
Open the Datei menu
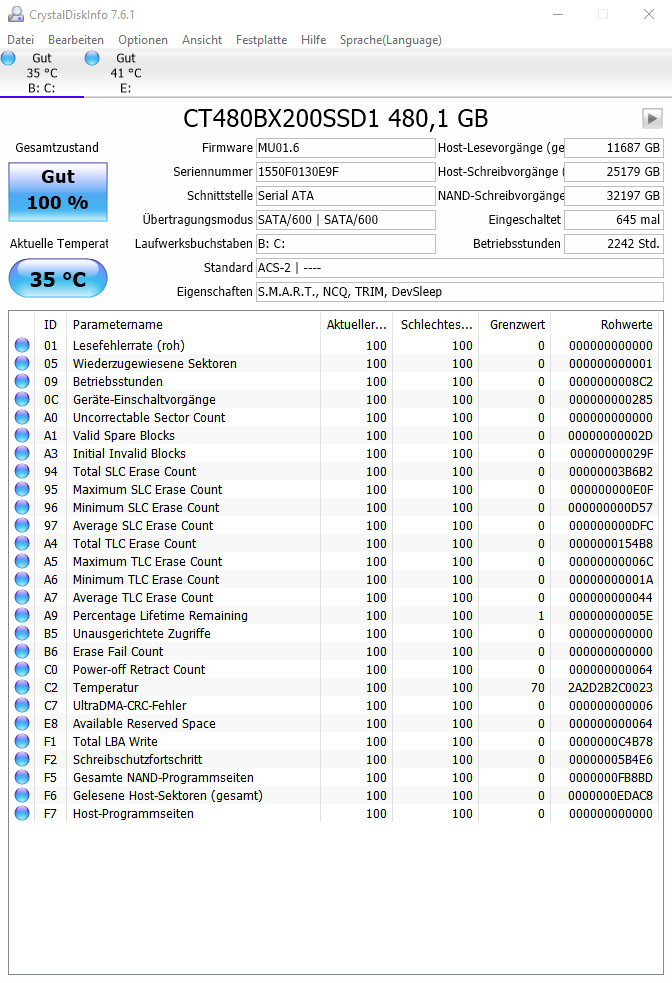coord(21,39)
